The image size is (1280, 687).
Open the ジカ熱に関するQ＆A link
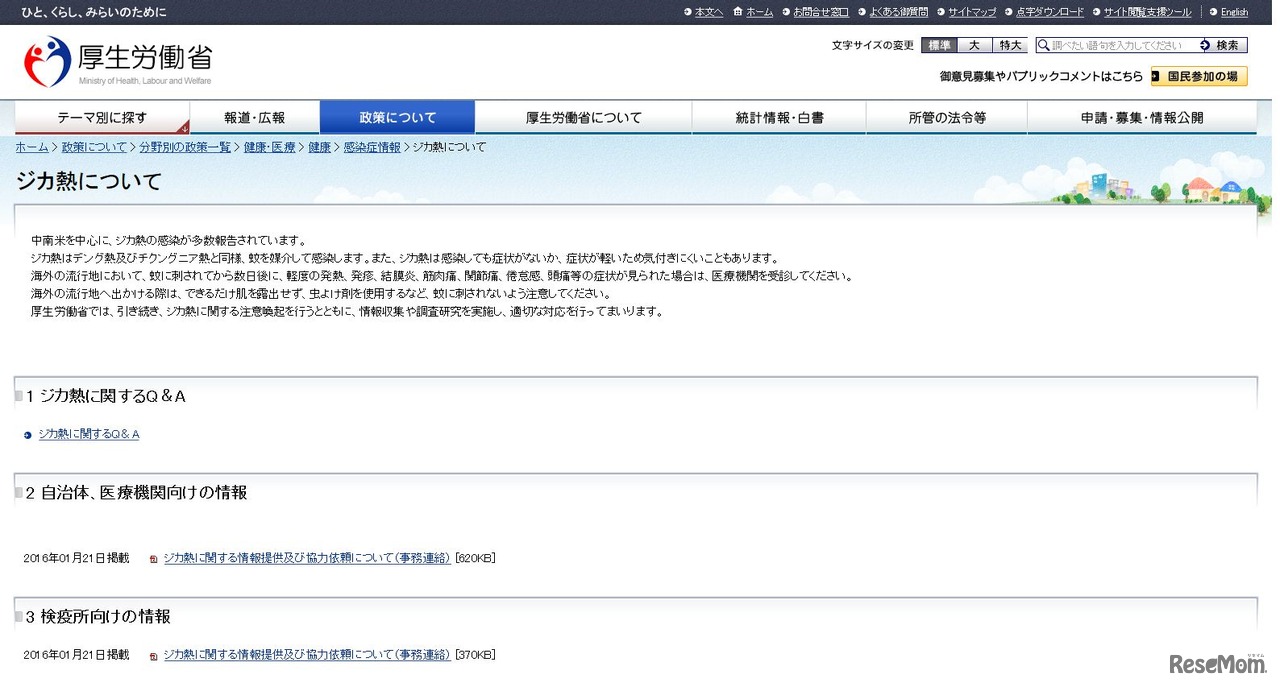coord(89,434)
